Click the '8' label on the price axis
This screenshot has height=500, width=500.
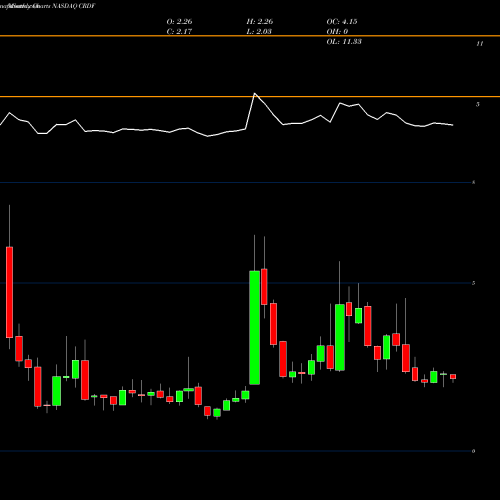(x=473, y=182)
